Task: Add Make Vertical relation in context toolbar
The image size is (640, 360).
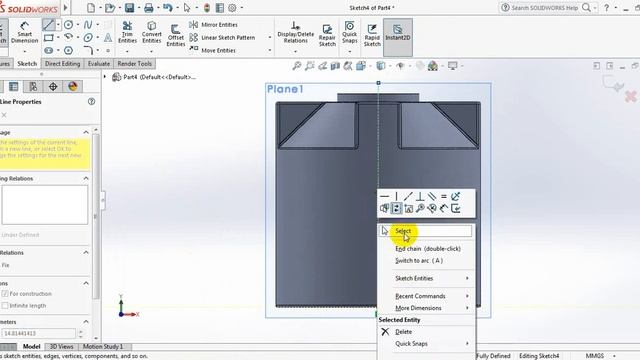Action: (396, 196)
